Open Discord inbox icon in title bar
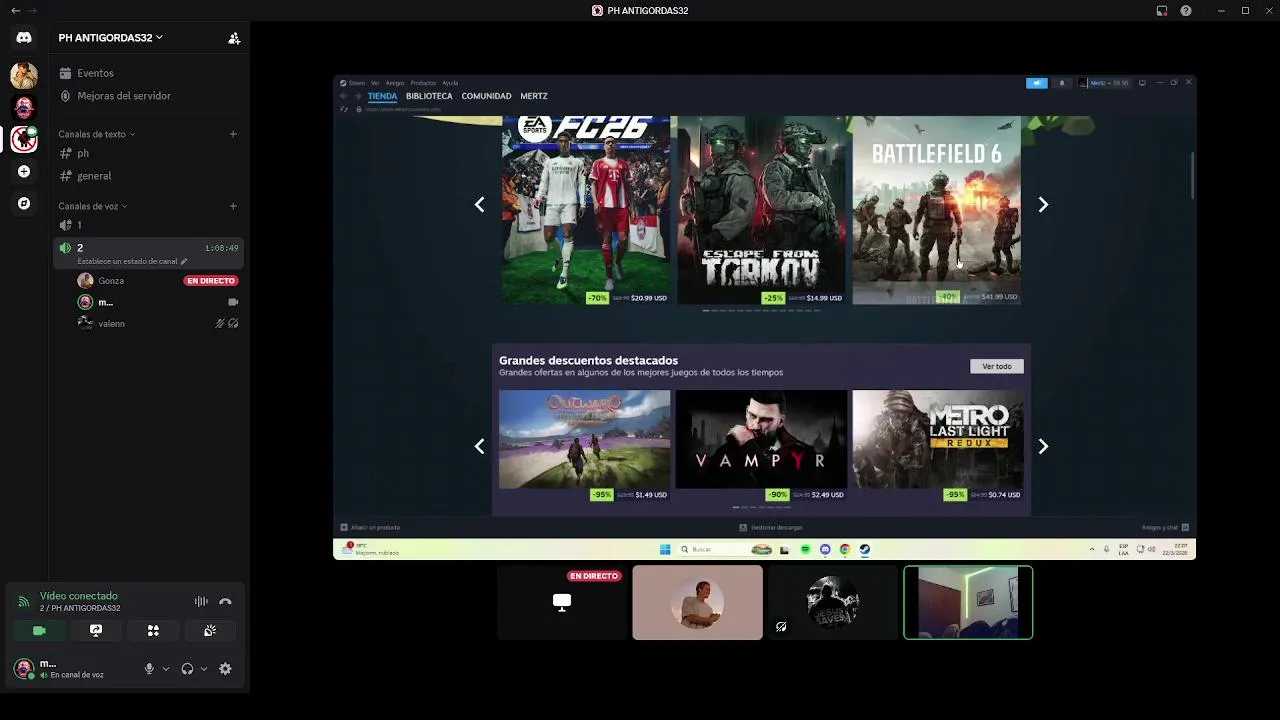The image size is (1280, 720). pyautogui.click(x=1162, y=11)
